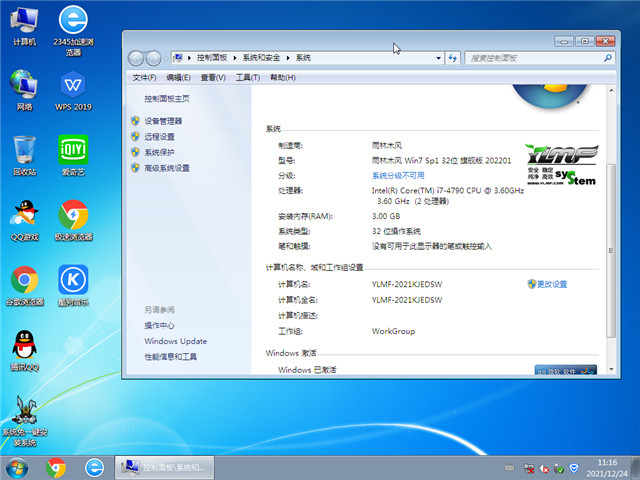Open the 编辑(E) menu
This screenshot has width=640, height=480.
coord(178,78)
